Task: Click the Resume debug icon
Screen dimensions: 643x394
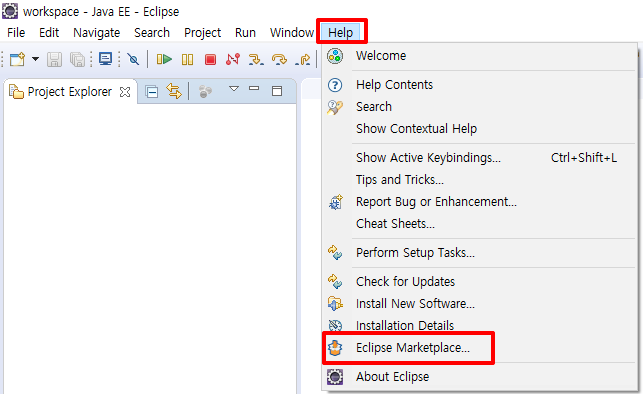Action: click(164, 60)
